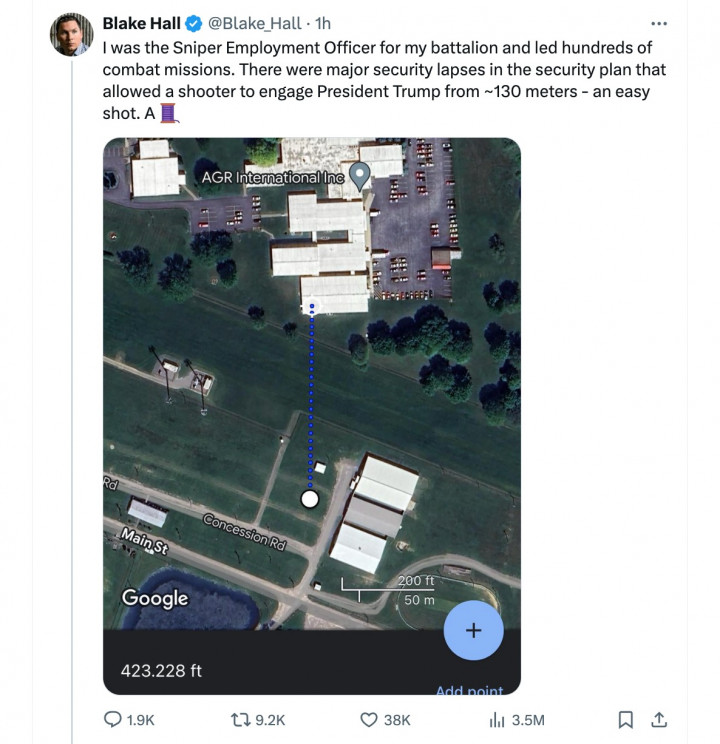This screenshot has height=744, width=720.
Task: Click the Add point label
Action: [x=469, y=689]
